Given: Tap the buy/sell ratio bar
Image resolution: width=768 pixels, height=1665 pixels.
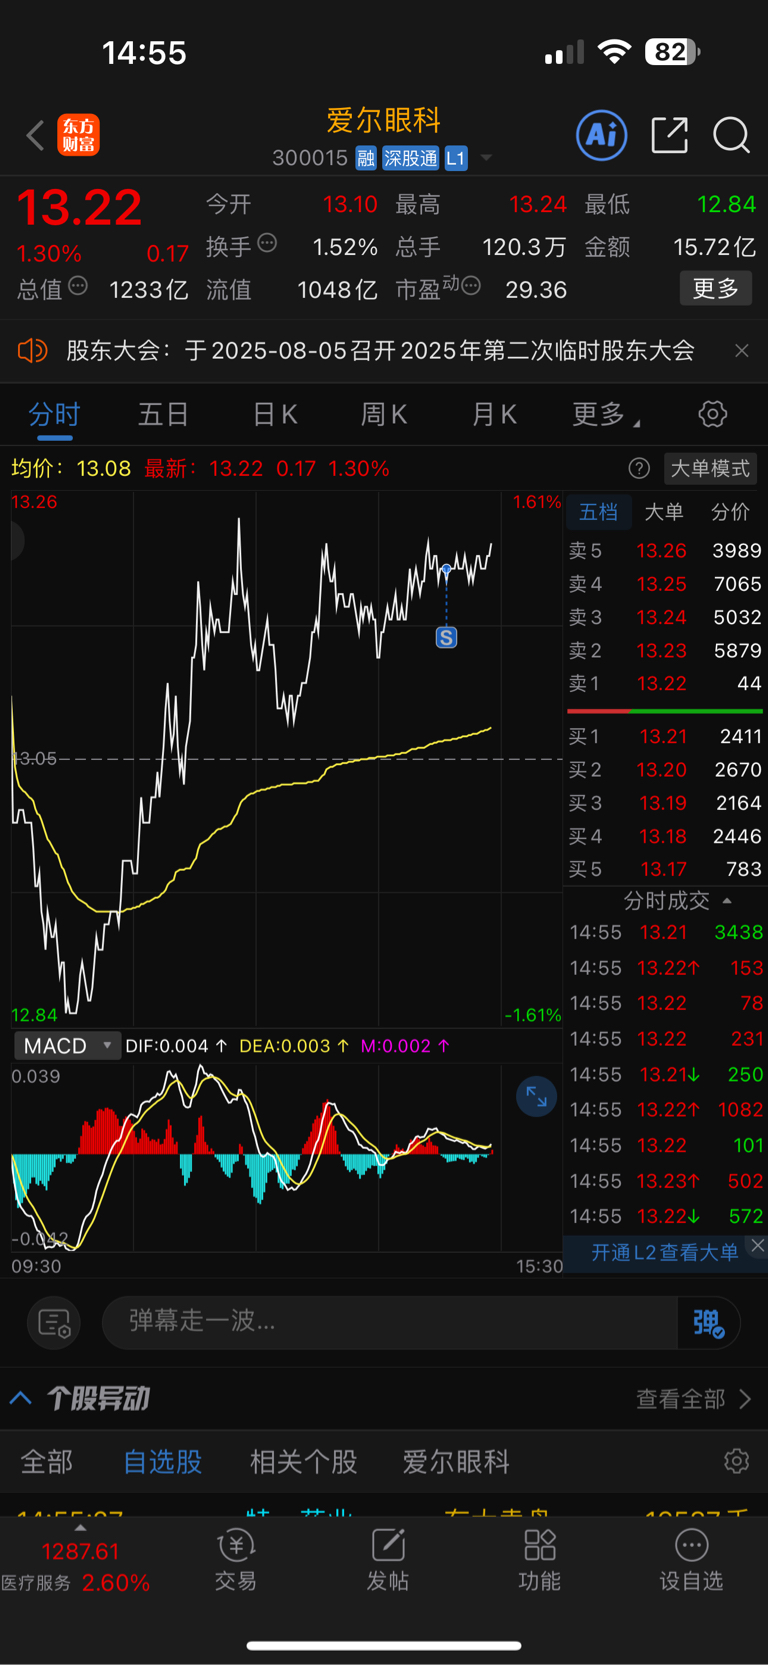Looking at the screenshot, I should click(x=665, y=711).
